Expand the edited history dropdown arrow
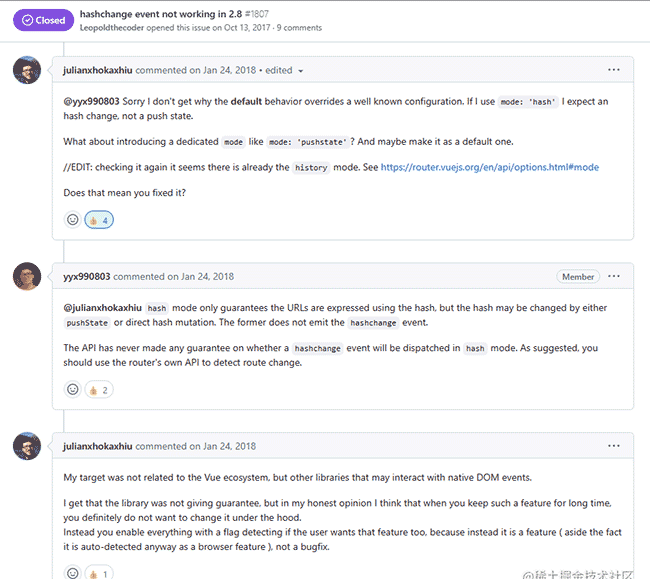The width and height of the screenshot is (650, 579). point(301,71)
